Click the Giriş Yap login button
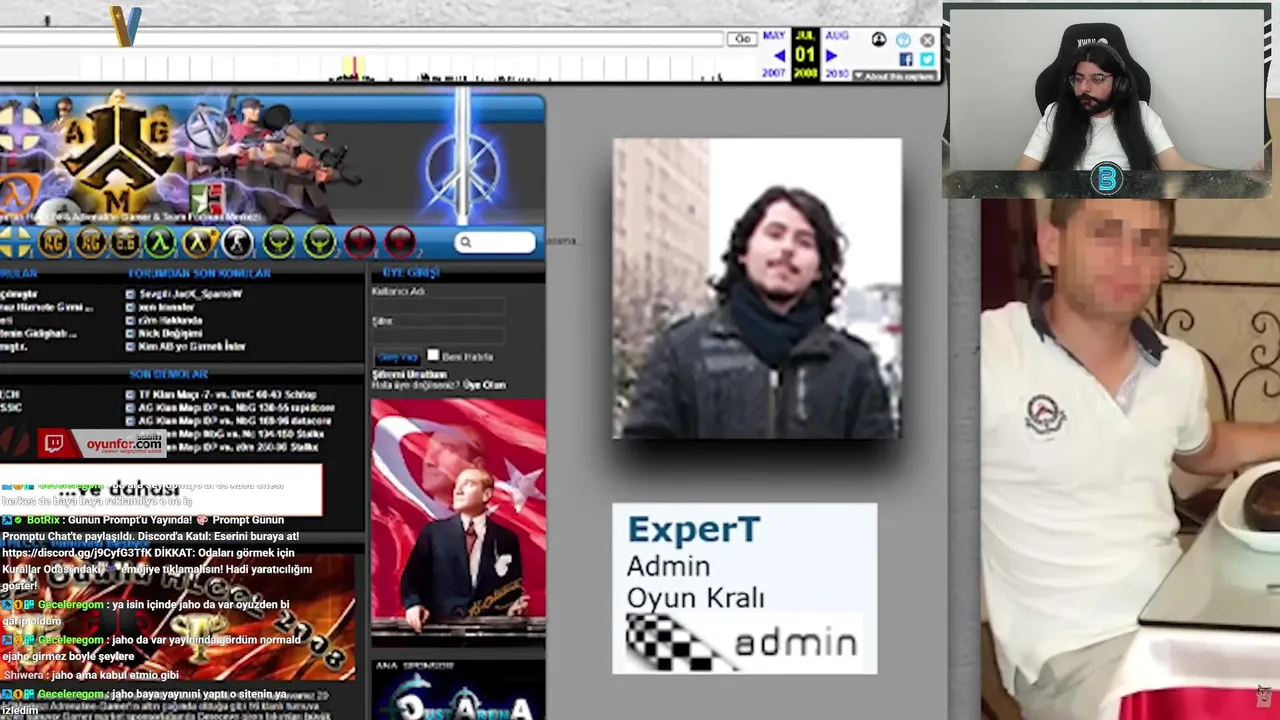The width and height of the screenshot is (1280, 720). tap(396, 357)
